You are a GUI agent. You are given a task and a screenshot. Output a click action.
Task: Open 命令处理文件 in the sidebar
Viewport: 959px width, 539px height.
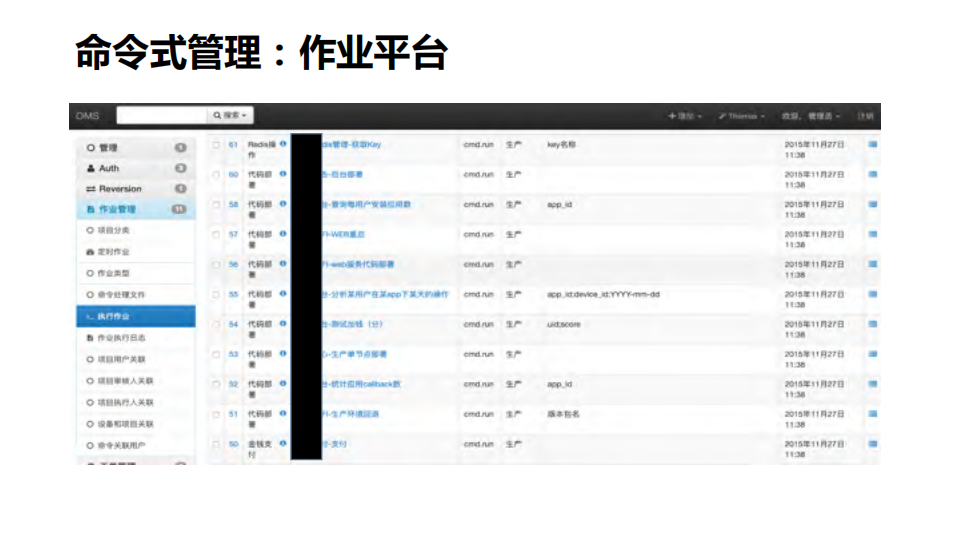[136, 295]
